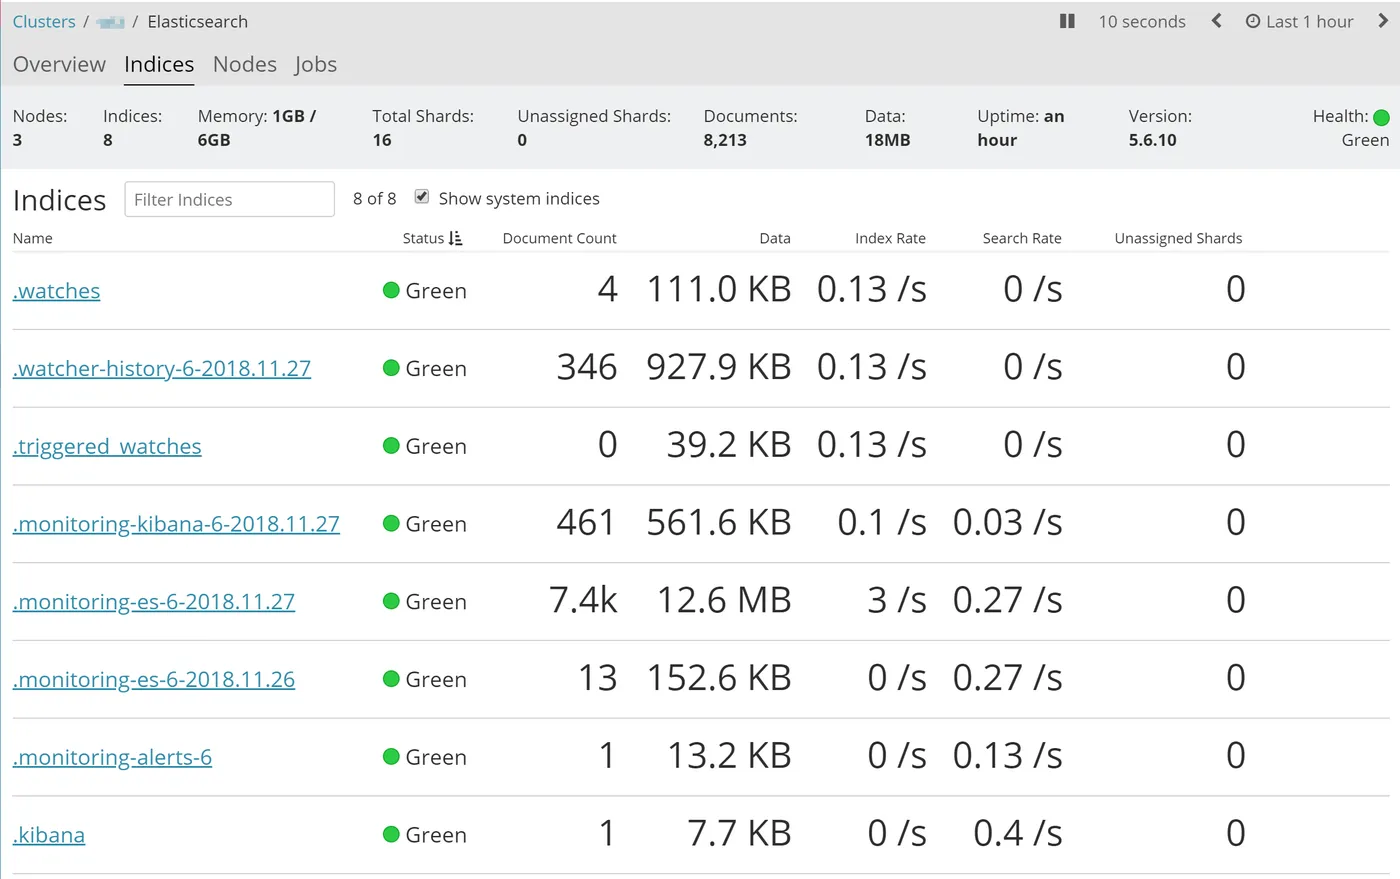This screenshot has width=1400, height=879.
Task: Click the 927.9 KB data value
Action: pyautogui.click(x=718, y=367)
